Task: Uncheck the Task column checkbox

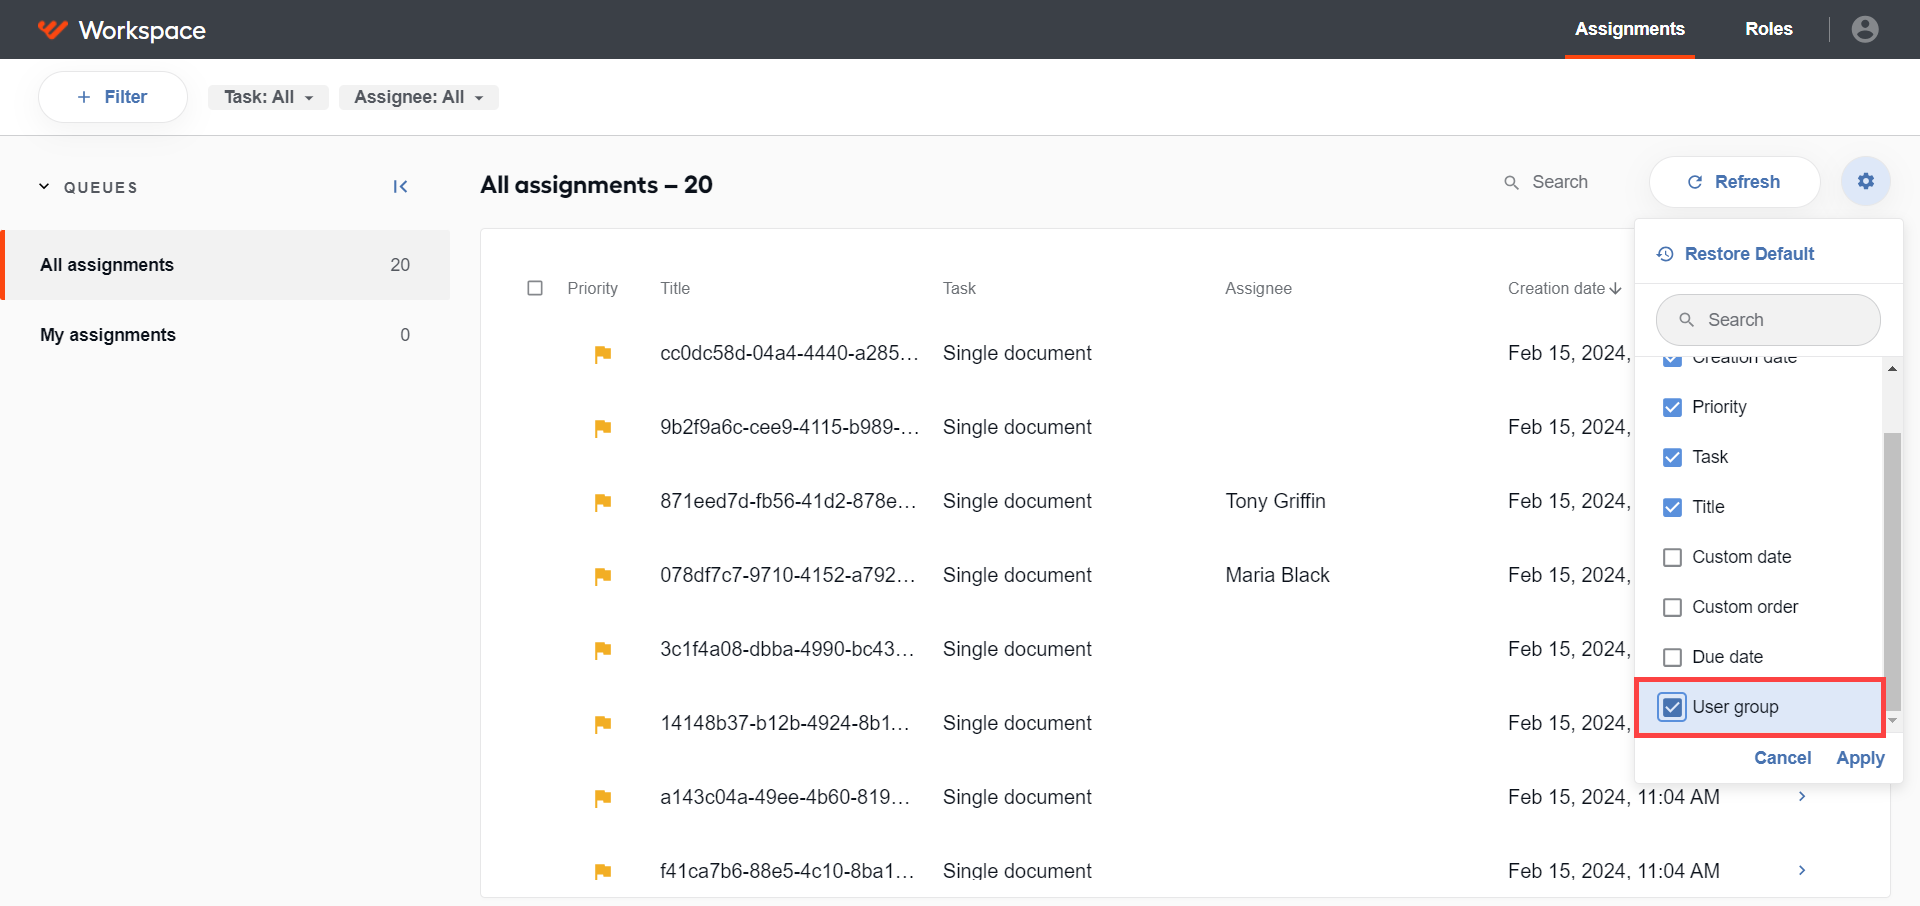Action: click(x=1672, y=457)
